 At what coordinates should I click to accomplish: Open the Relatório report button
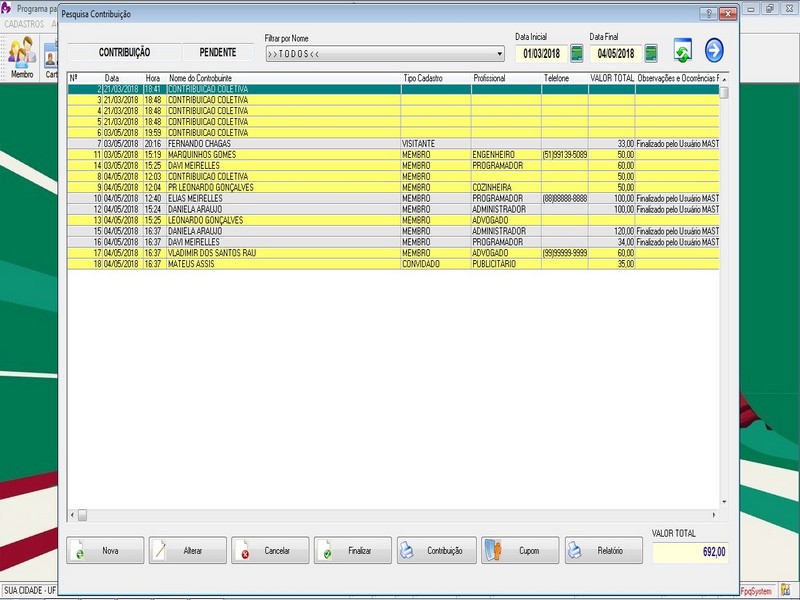(601, 551)
